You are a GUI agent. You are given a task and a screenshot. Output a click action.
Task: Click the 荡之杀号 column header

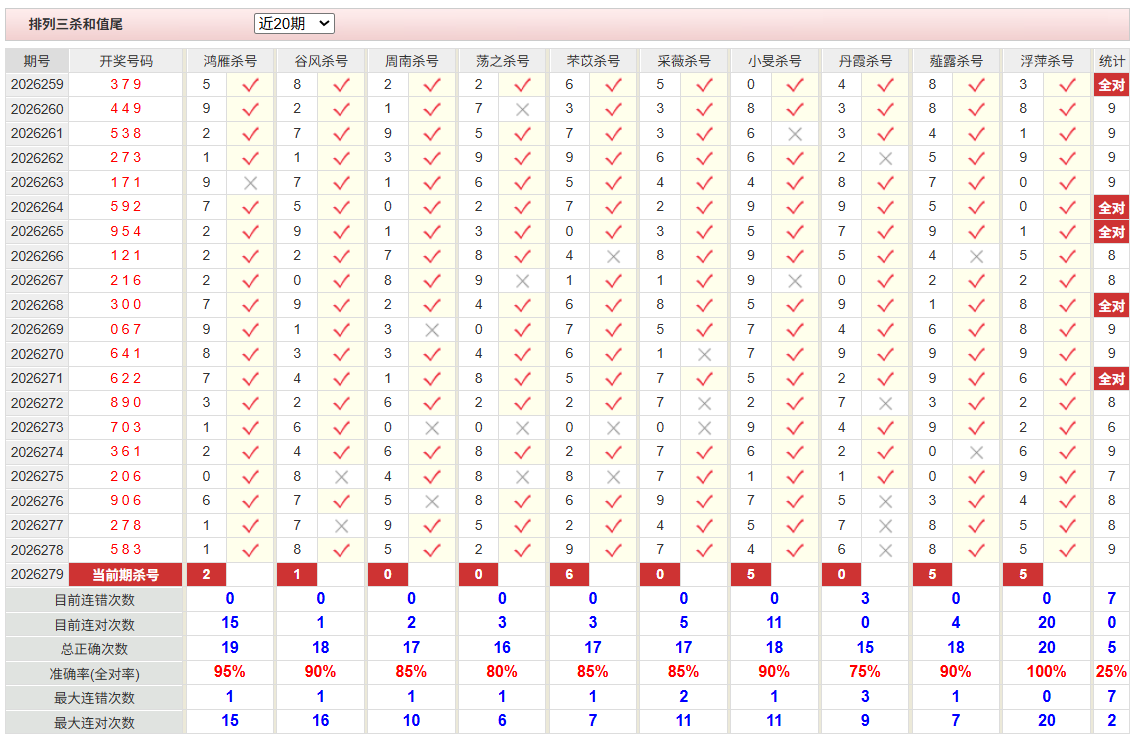[502, 61]
